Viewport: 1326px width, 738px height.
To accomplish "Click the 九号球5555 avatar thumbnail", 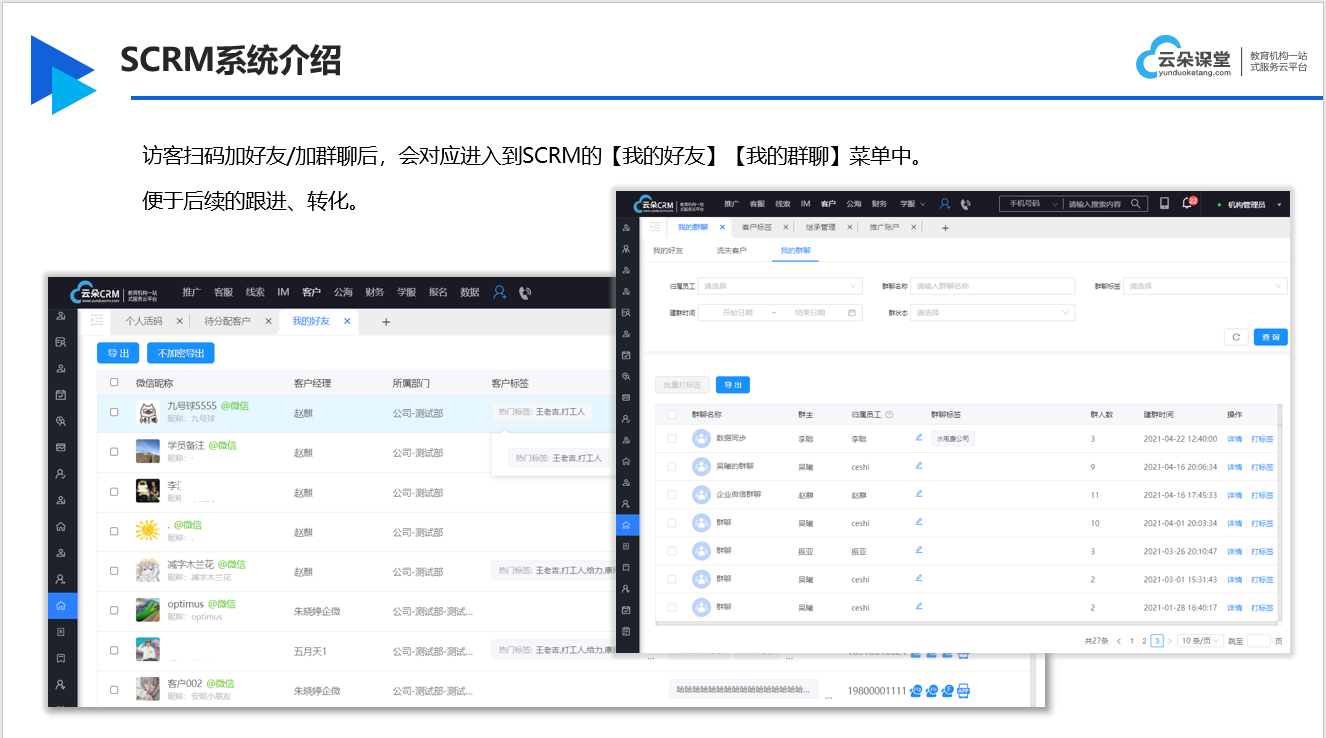I will (148, 412).
